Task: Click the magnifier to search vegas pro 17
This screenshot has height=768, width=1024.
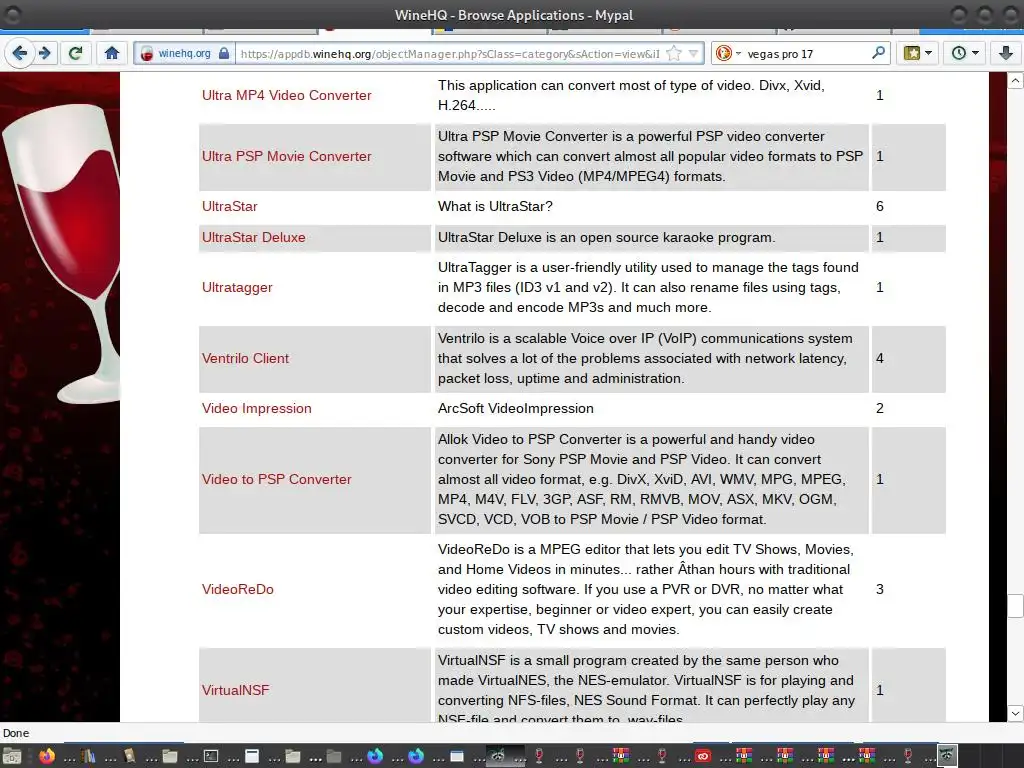Action: pyautogui.click(x=878, y=53)
